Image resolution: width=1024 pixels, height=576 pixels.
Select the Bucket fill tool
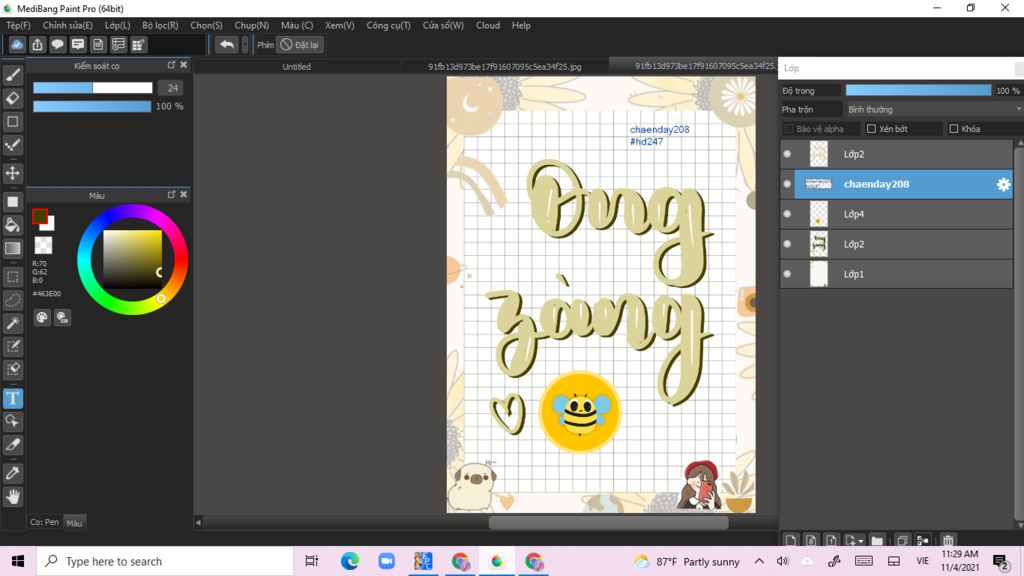tap(12, 225)
